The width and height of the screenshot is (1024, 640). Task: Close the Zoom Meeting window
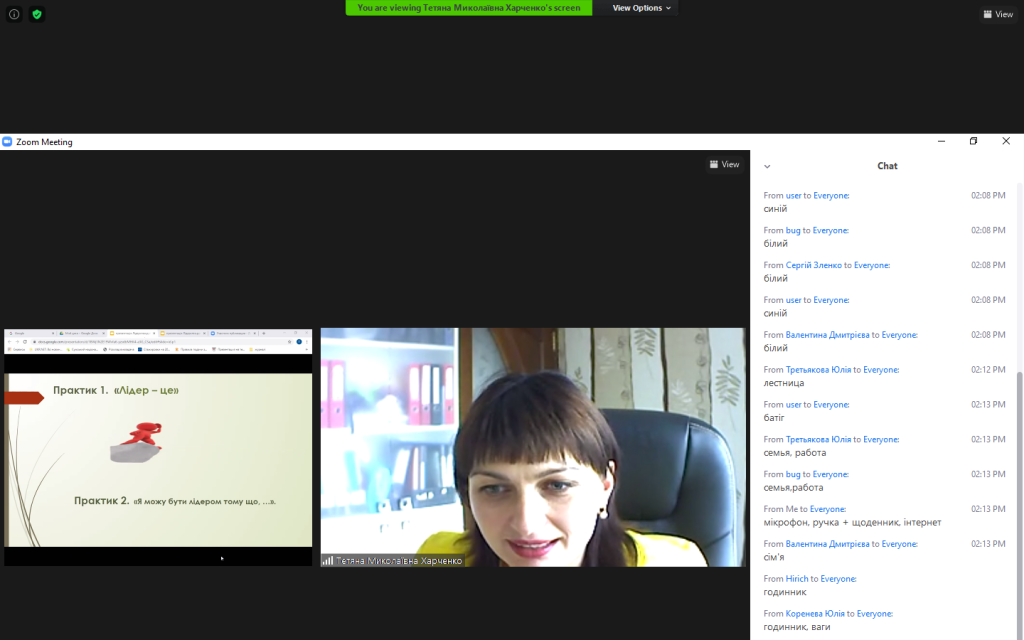click(x=1006, y=141)
